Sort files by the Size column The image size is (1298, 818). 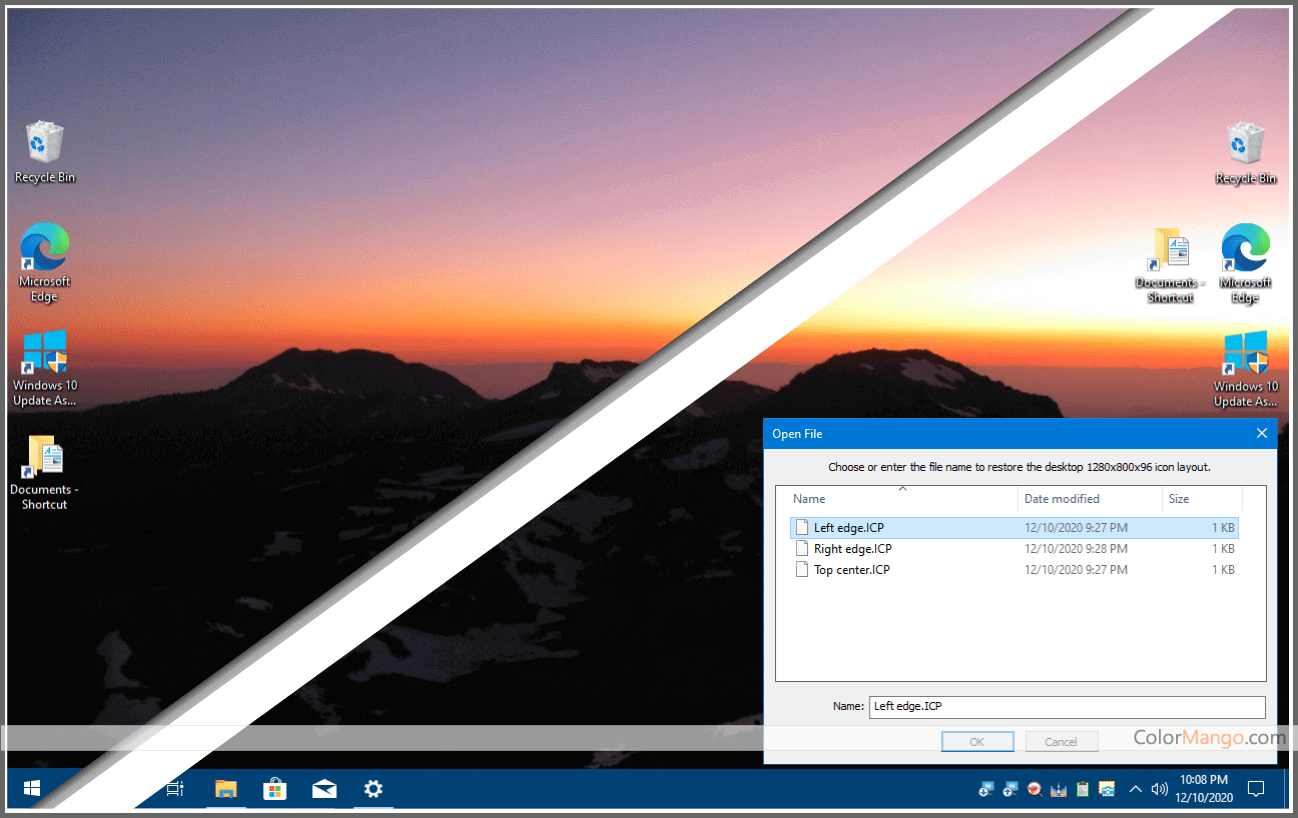pyautogui.click(x=1179, y=499)
